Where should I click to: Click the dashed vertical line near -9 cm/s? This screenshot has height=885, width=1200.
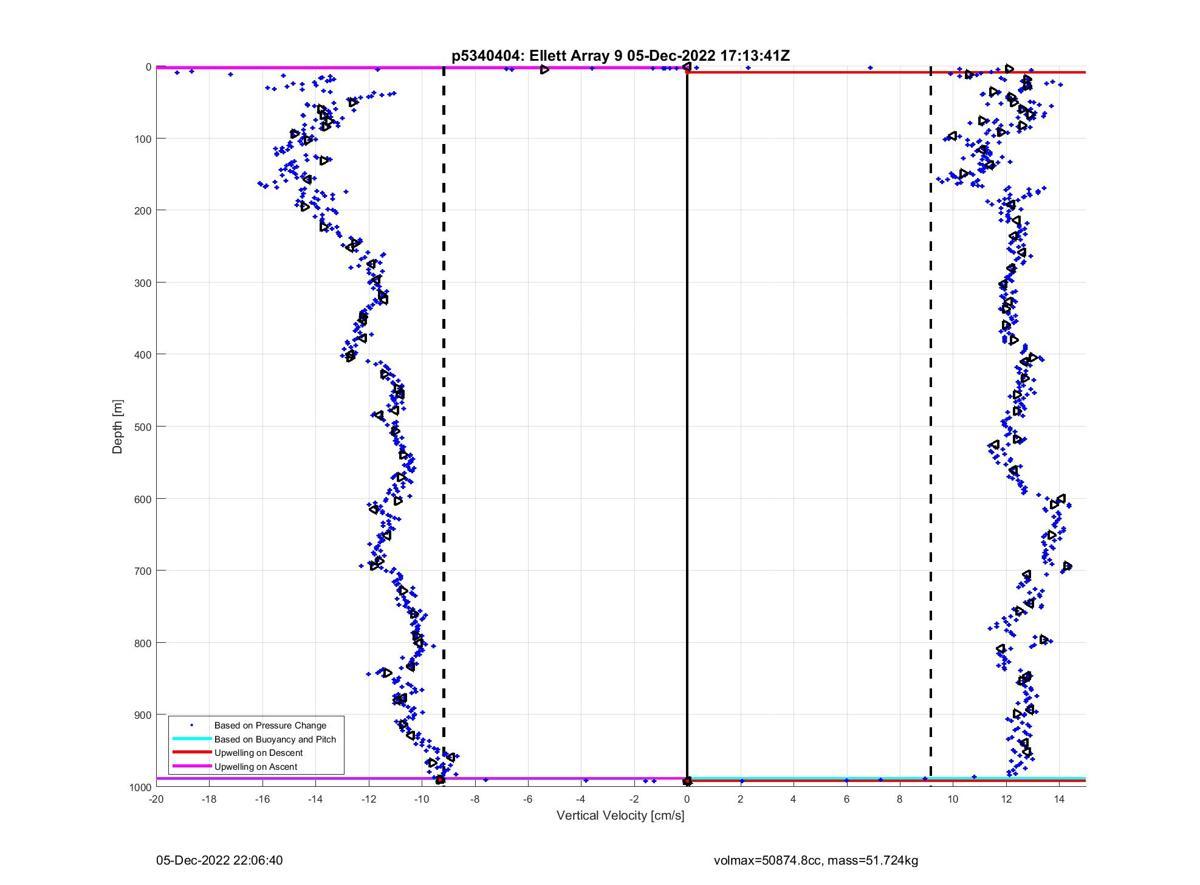(x=444, y=427)
